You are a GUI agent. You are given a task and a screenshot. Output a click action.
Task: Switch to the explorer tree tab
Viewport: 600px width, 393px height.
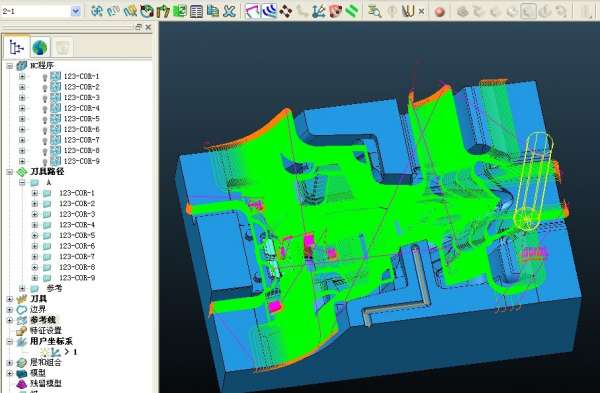pyautogui.click(x=16, y=47)
